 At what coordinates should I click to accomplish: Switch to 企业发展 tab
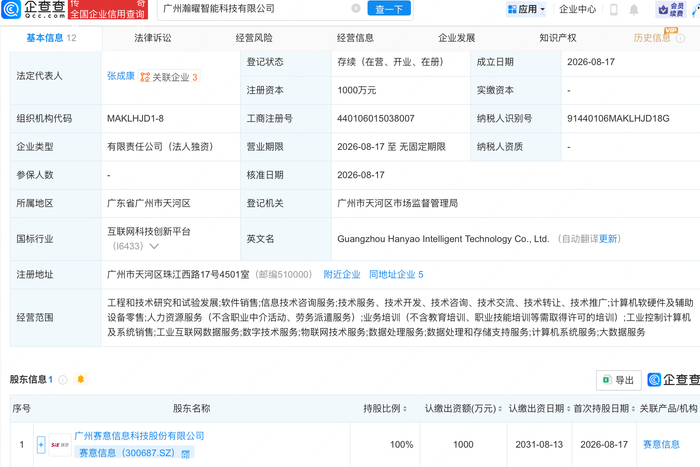point(456,38)
